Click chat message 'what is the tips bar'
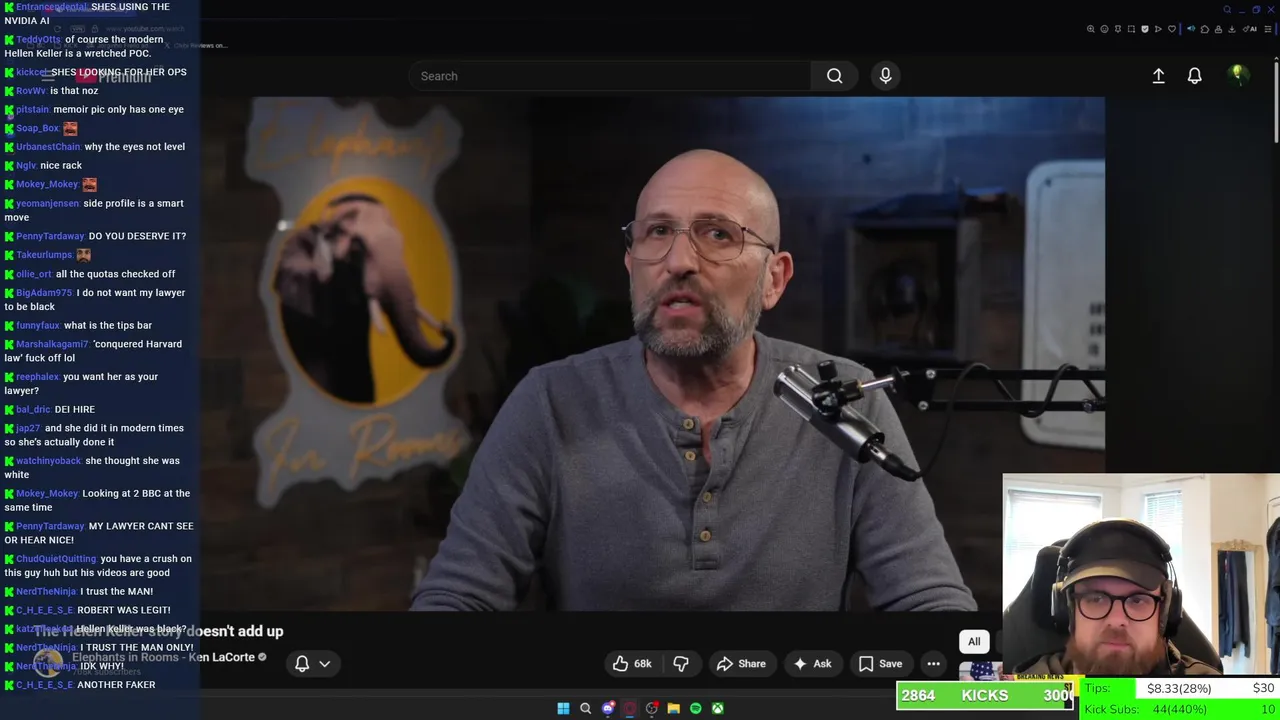 108,326
